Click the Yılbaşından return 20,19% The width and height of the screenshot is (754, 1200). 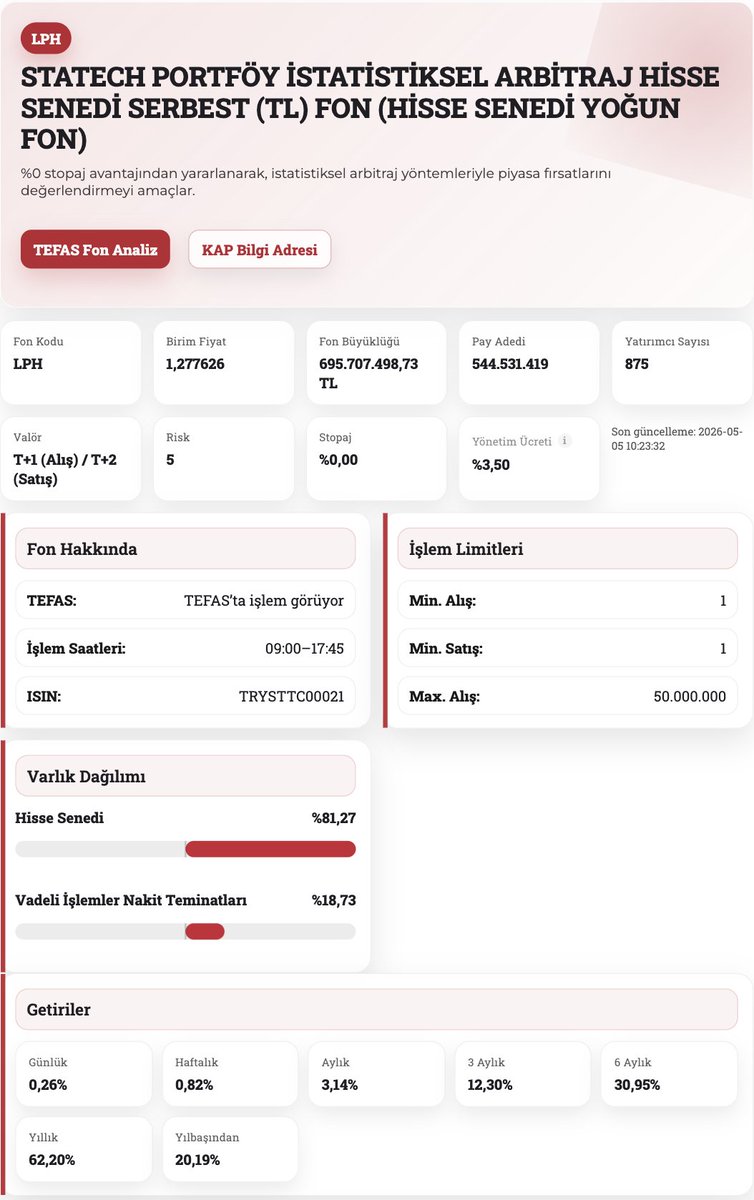[x=198, y=1160]
